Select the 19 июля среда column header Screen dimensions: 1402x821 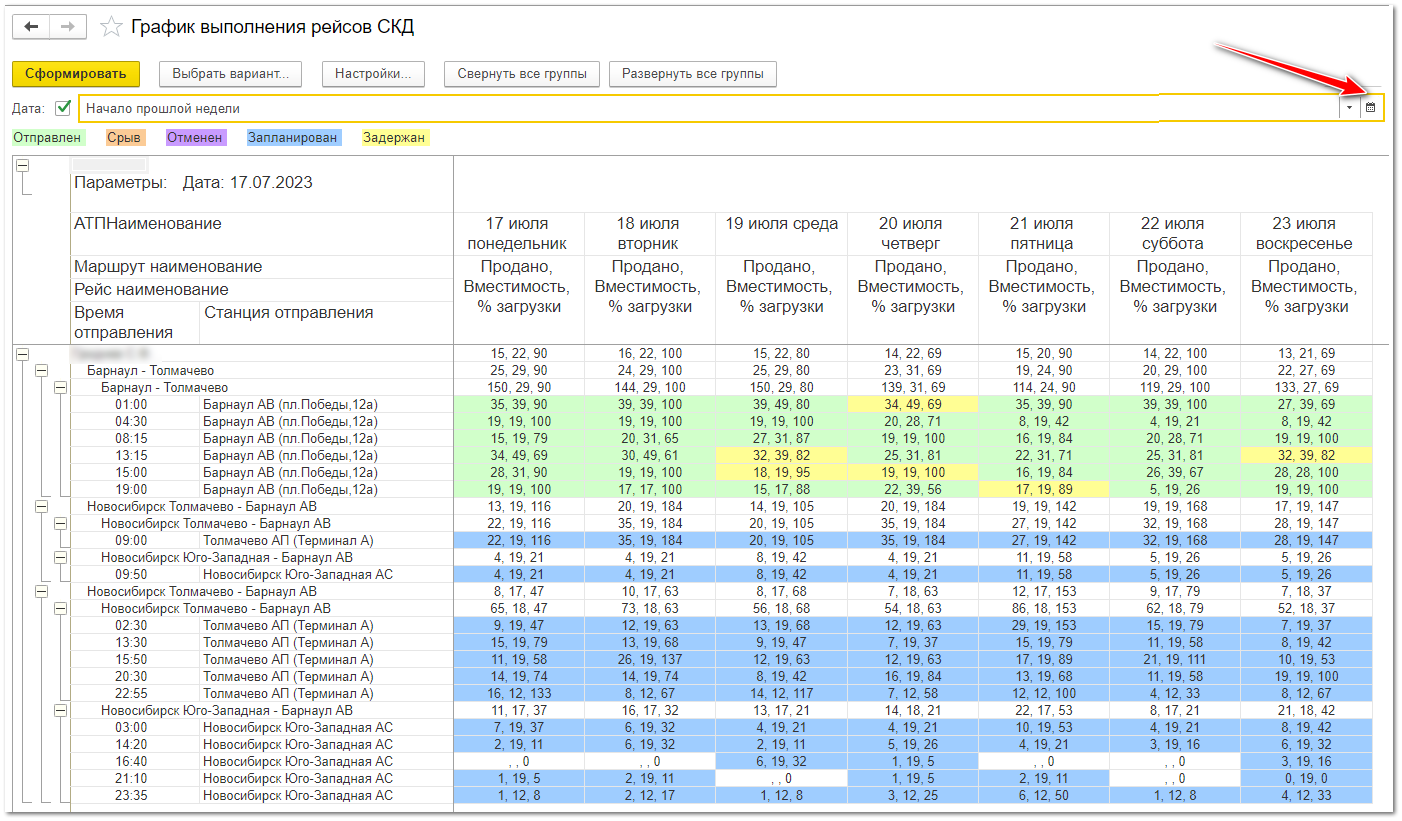pyautogui.click(x=781, y=224)
